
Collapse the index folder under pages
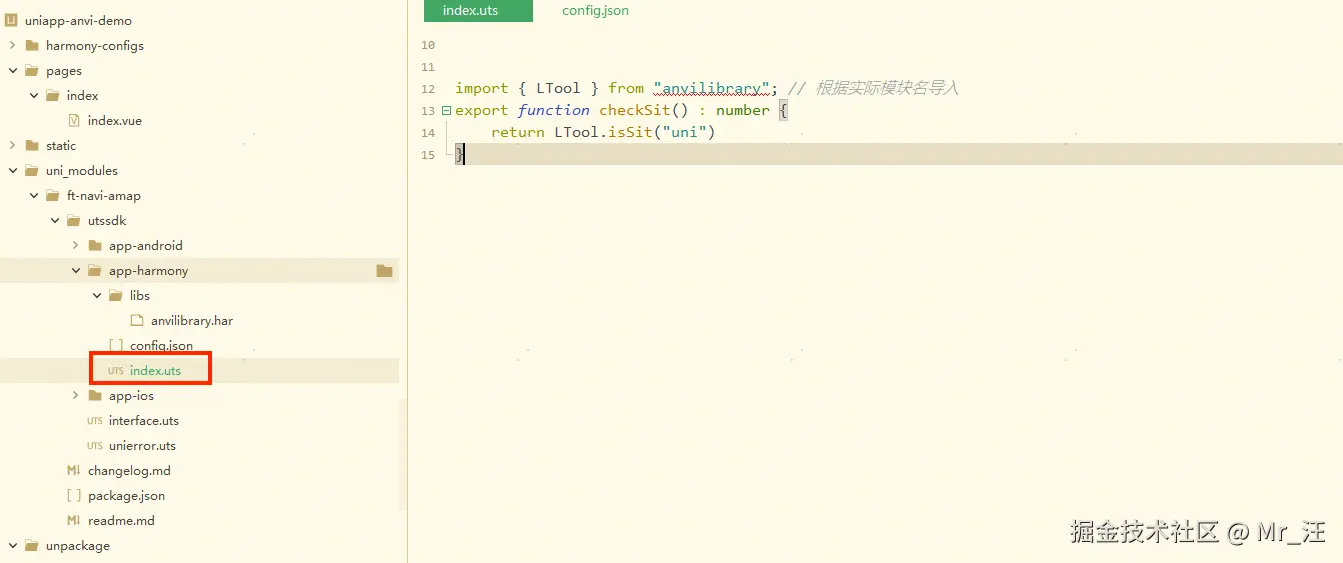click(34, 95)
